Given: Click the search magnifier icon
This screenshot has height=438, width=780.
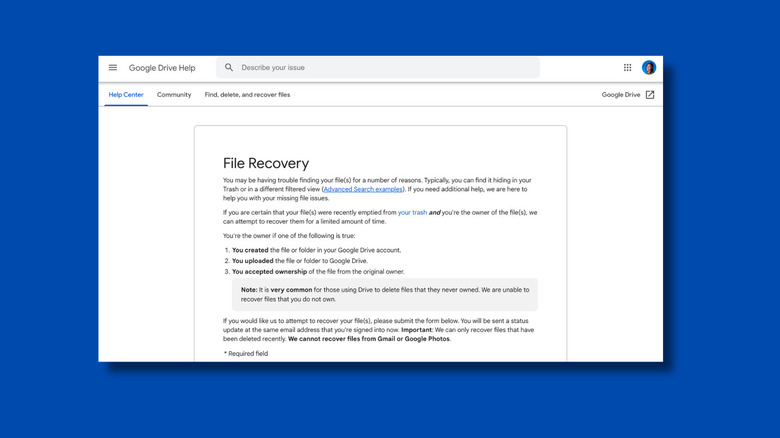Looking at the screenshot, I should pos(229,68).
